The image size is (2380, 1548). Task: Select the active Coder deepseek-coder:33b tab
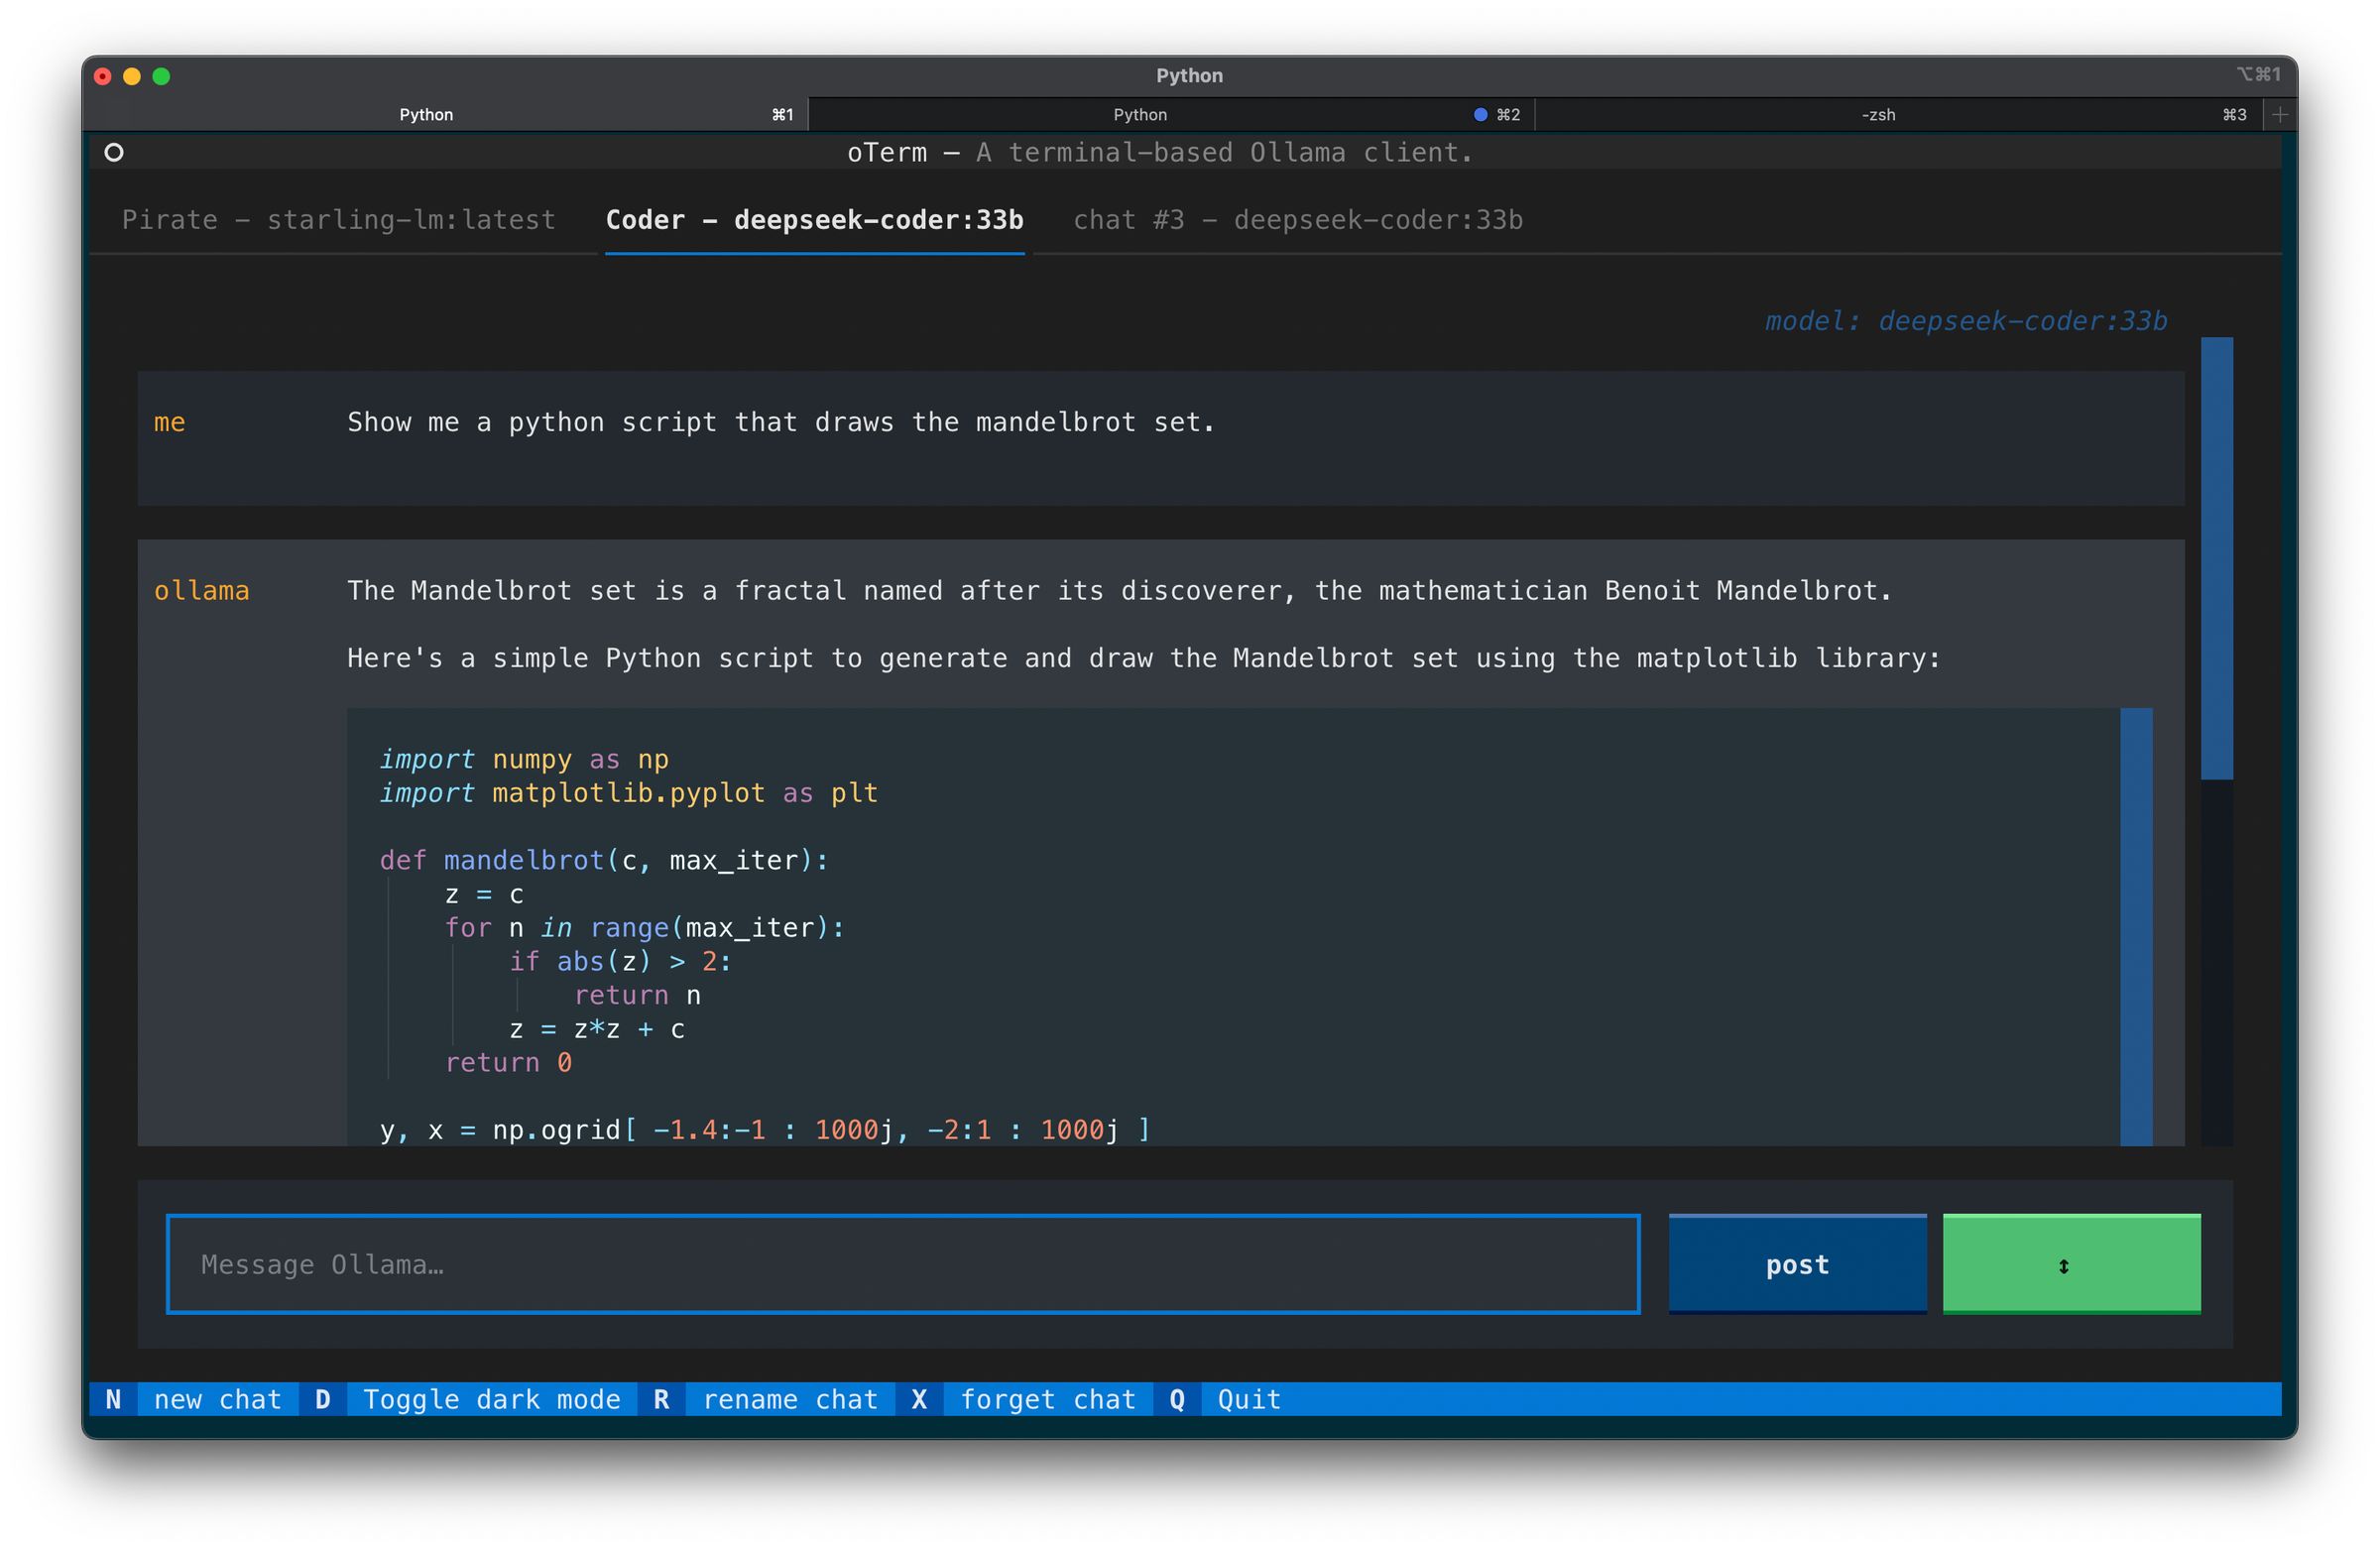coord(814,220)
